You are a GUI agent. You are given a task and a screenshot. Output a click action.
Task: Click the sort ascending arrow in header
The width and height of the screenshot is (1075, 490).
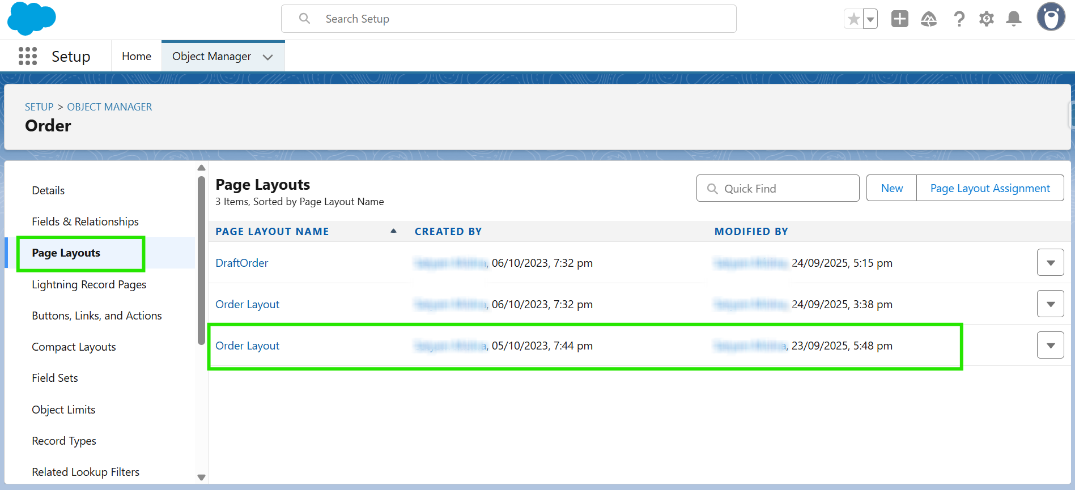pyautogui.click(x=394, y=231)
